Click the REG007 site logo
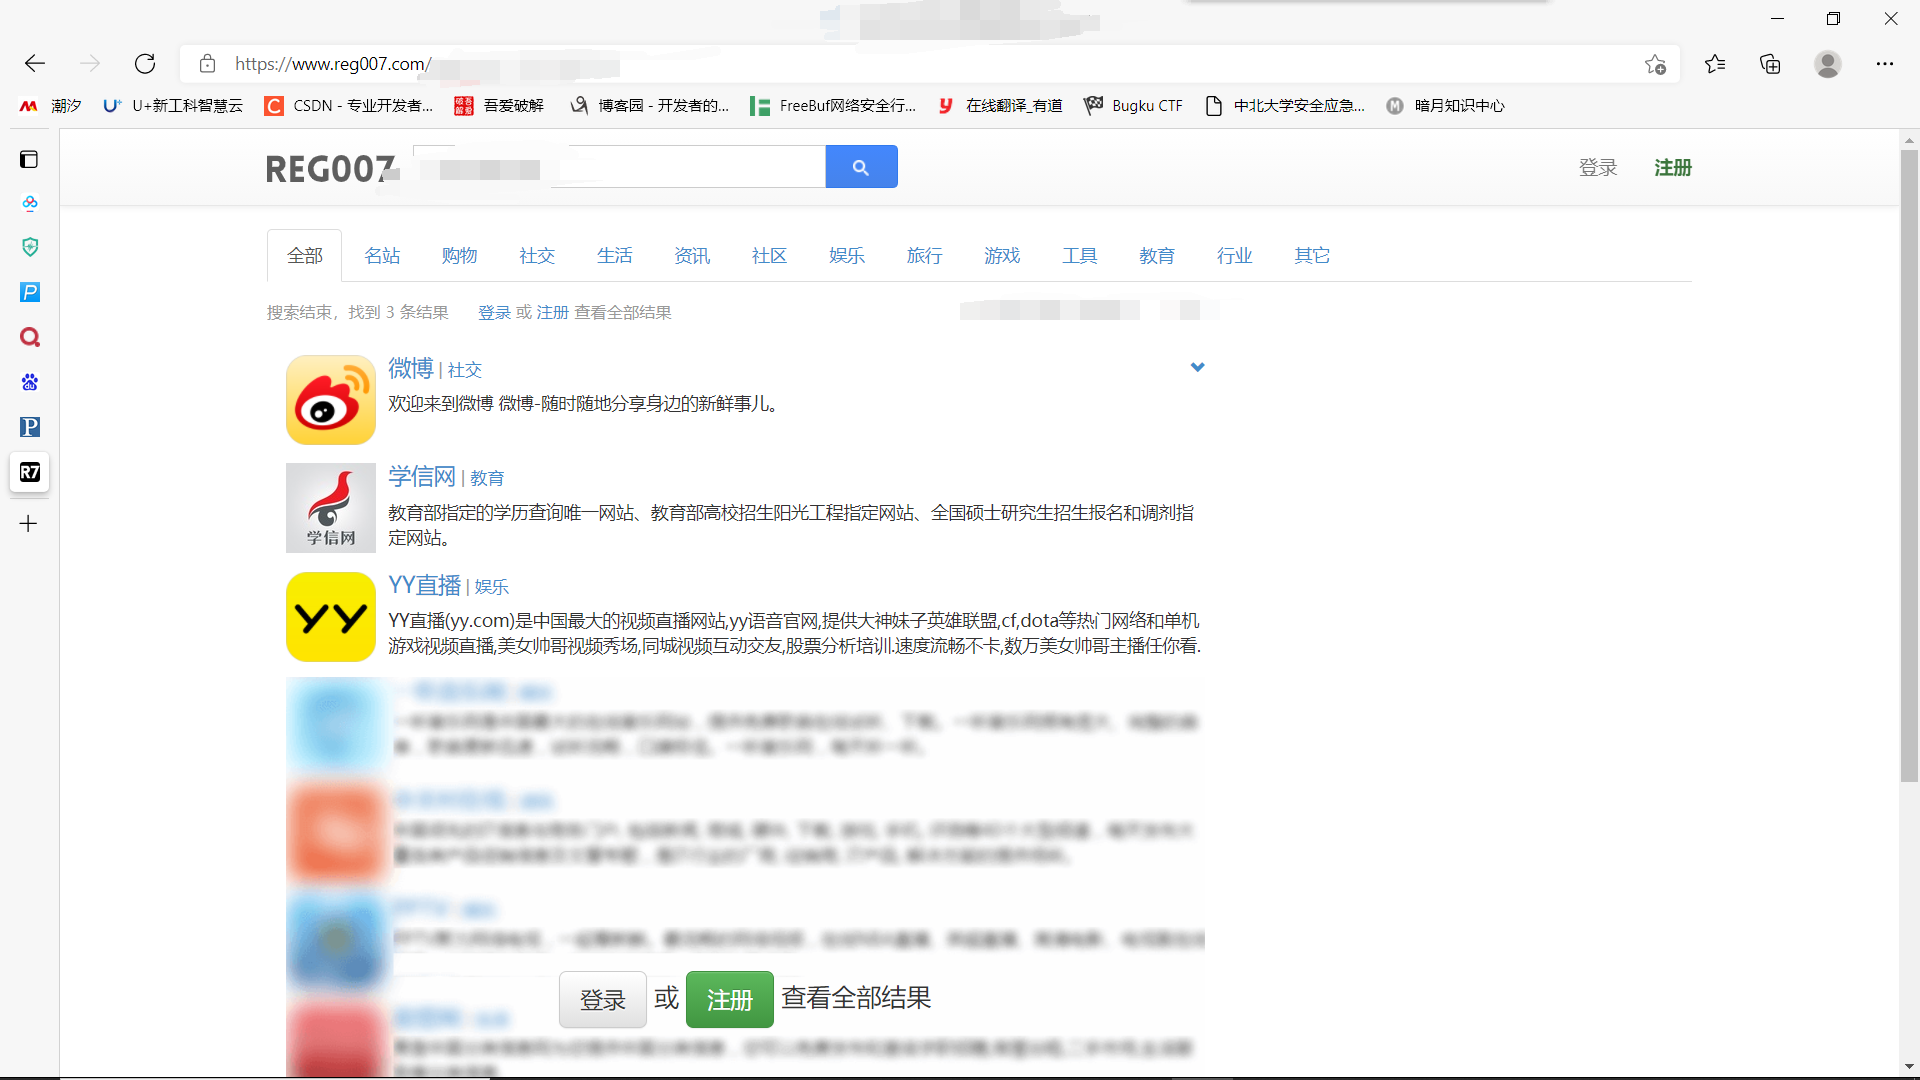This screenshot has width=1920, height=1080. [x=331, y=169]
